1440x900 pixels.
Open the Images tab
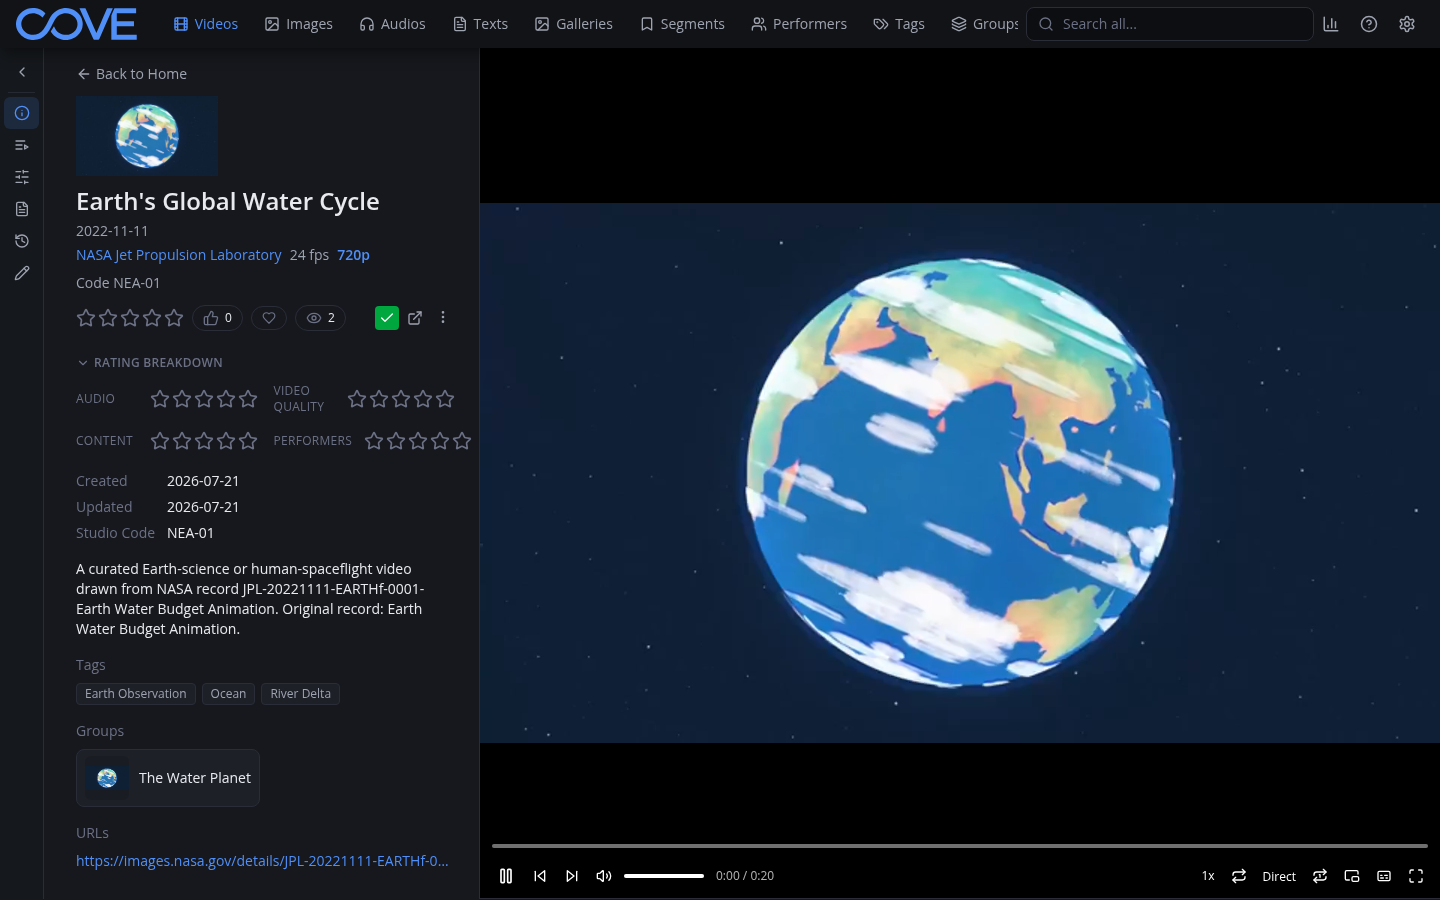[x=299, y=24]
